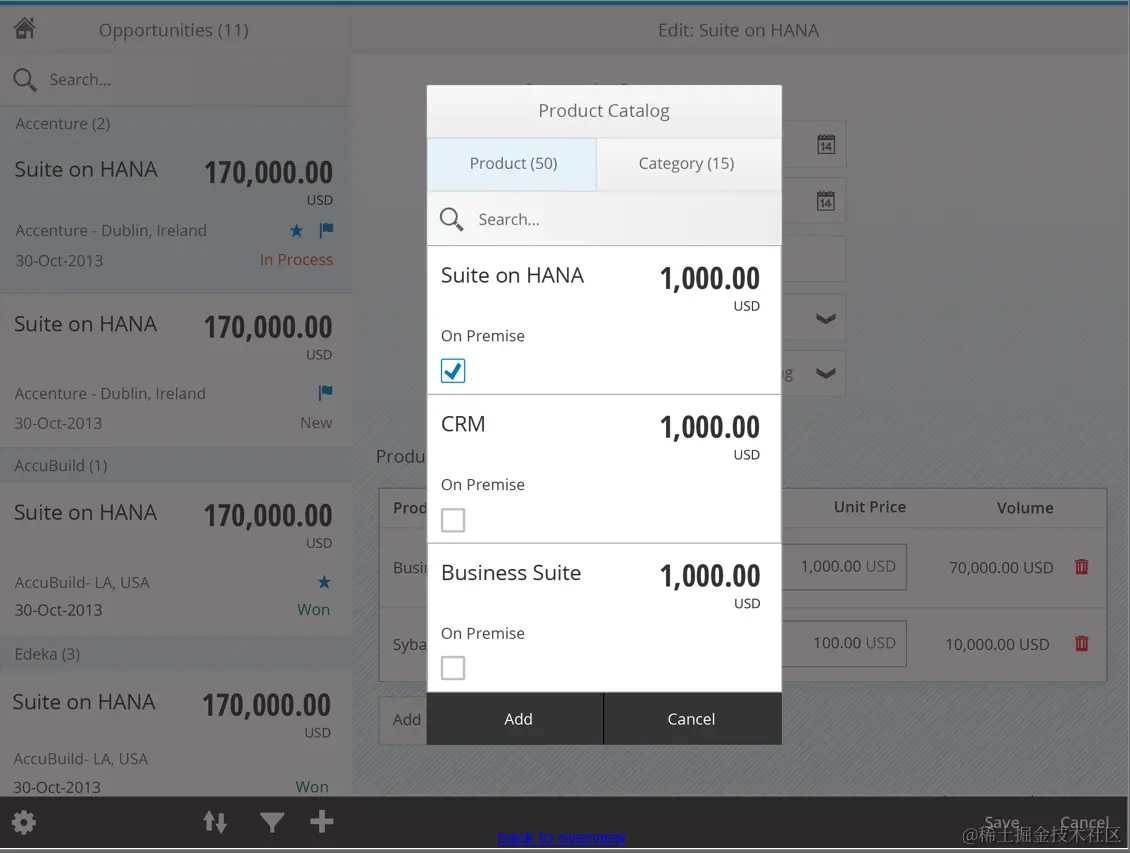The width and height of the screenshot is (1130, 853).
Task: Open the sort arrows in footer
Action: pyautogui.click(x=215, y=822)
